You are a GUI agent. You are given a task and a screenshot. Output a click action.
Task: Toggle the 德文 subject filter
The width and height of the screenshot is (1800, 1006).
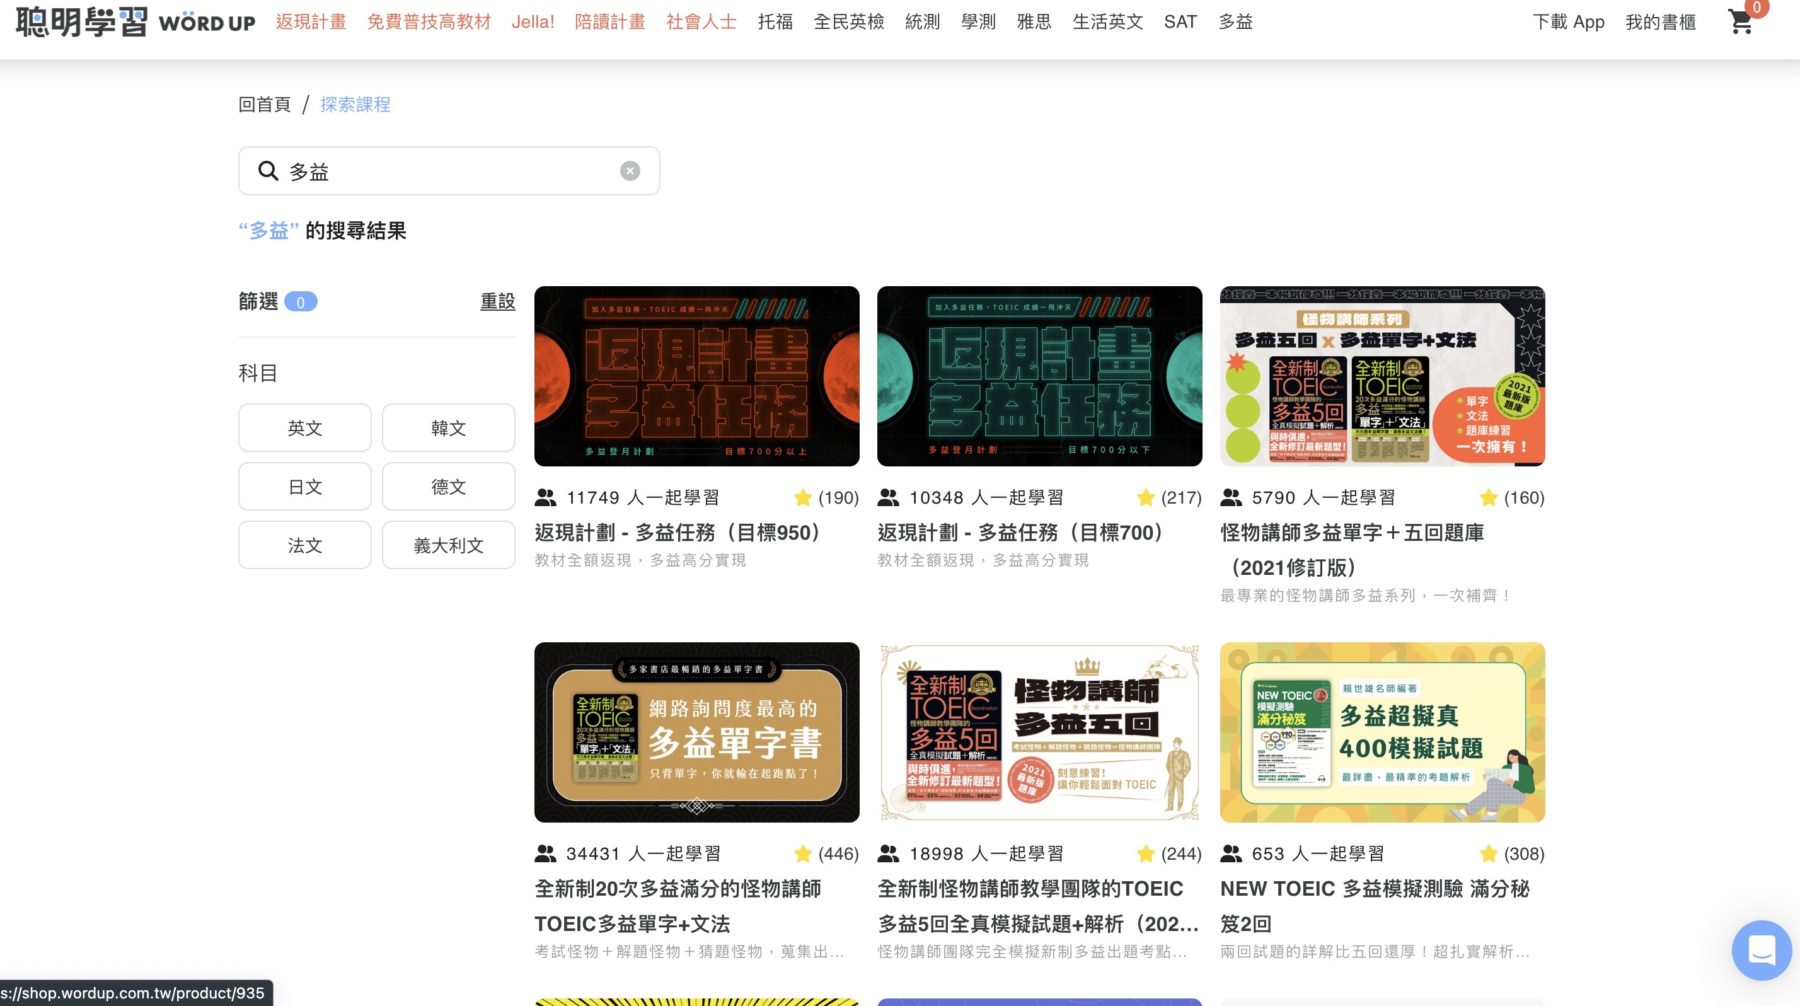tap(448, 487)
